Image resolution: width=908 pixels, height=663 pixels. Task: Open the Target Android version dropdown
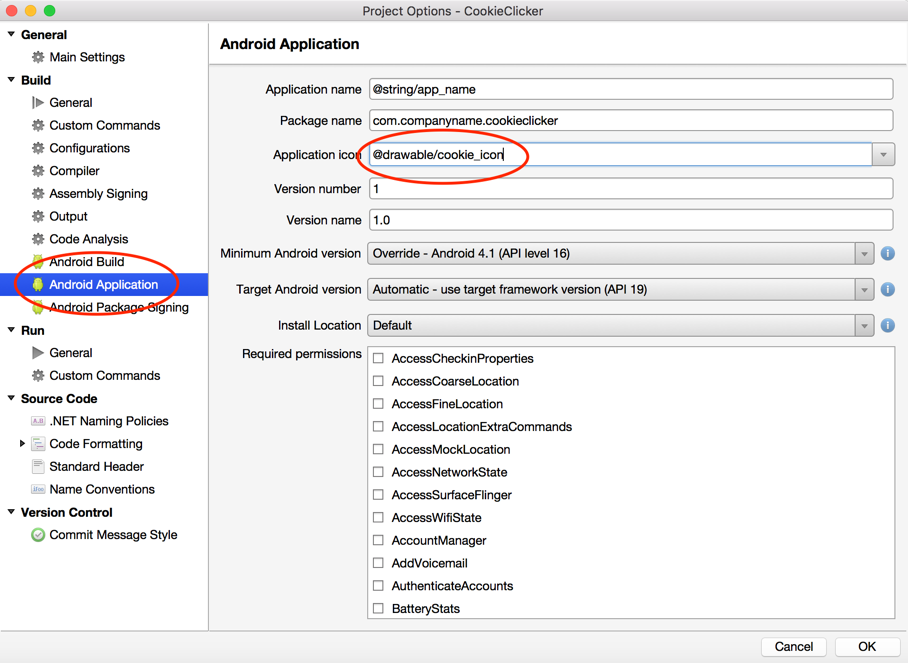pyautogui.click(x=864, y=290)
